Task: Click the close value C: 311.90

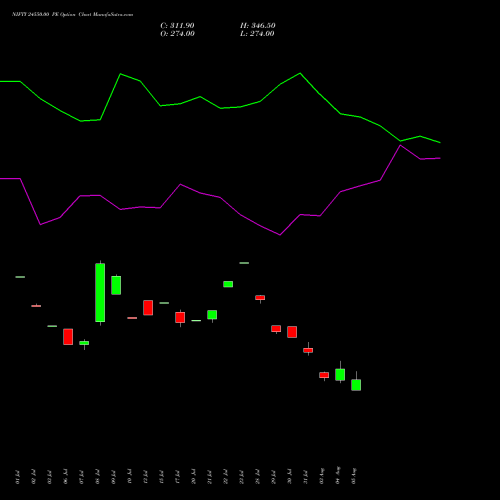Action: (x=177, y=26)
